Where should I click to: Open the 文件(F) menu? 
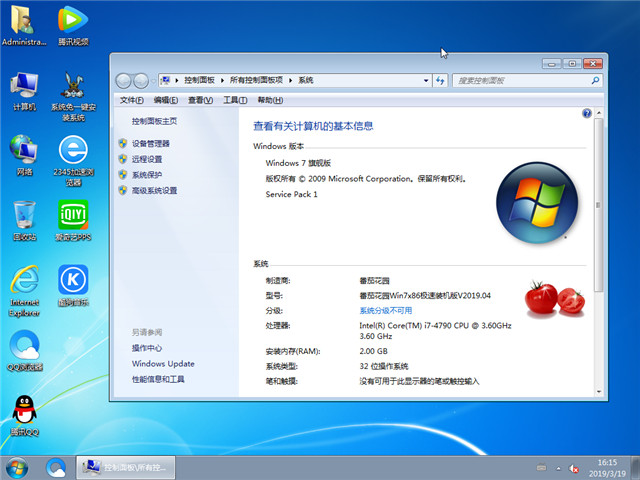tap(131, 100)
